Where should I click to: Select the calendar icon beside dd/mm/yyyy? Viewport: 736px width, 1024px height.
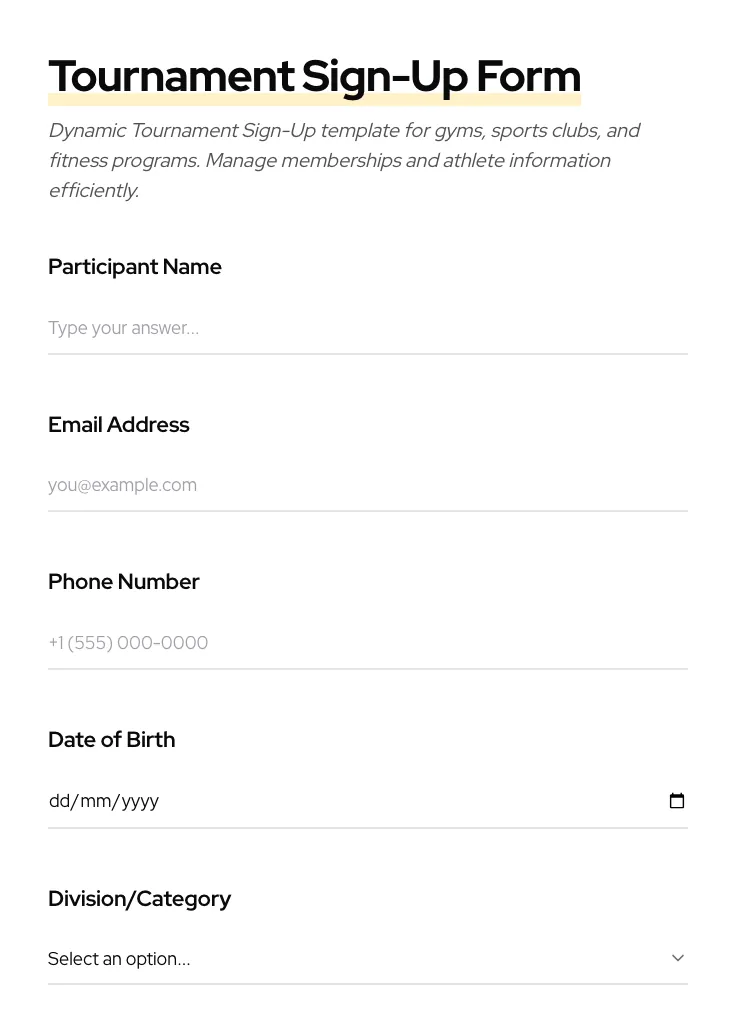click(677, 800)
